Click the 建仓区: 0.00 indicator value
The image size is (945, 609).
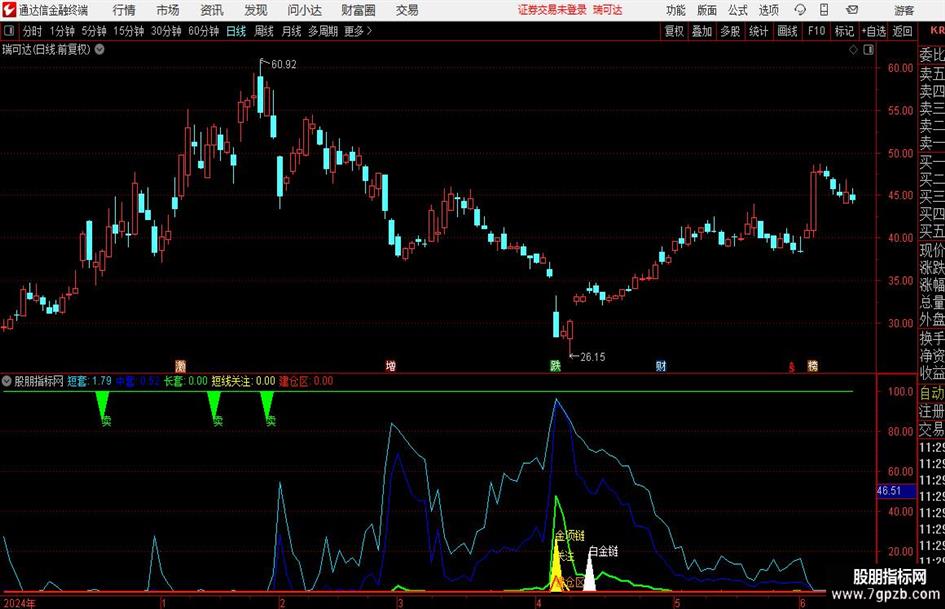click(306, 381)
